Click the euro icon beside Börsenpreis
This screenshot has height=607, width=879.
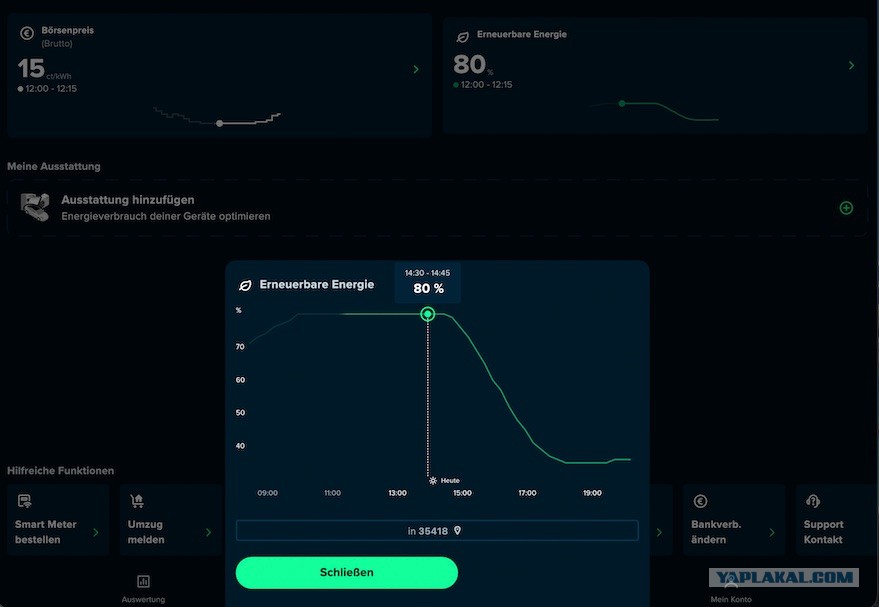pos(27,33)
